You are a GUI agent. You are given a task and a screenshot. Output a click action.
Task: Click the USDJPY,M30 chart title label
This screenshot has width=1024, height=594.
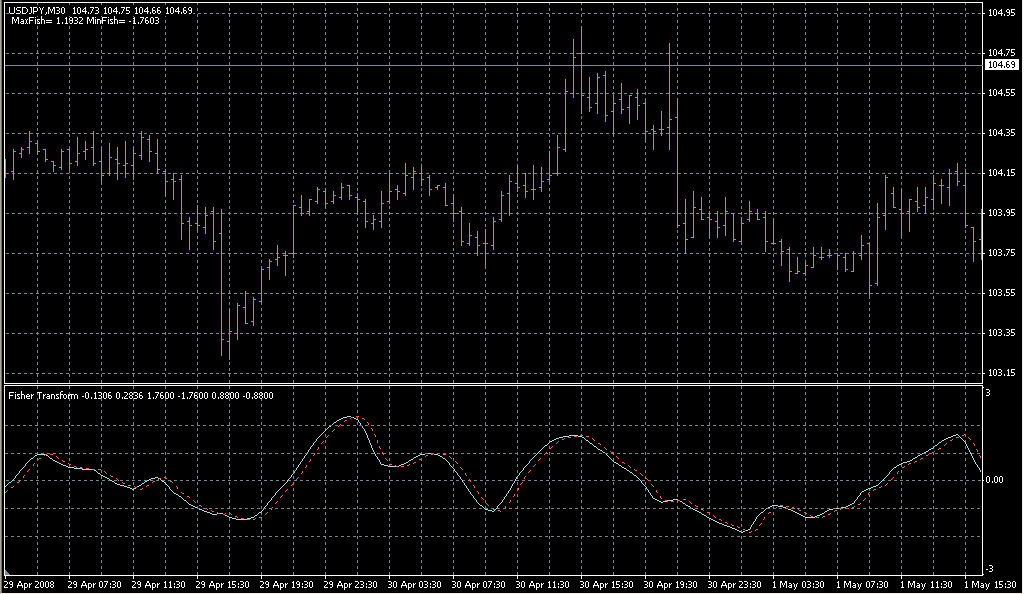click(x=38, y=9)
